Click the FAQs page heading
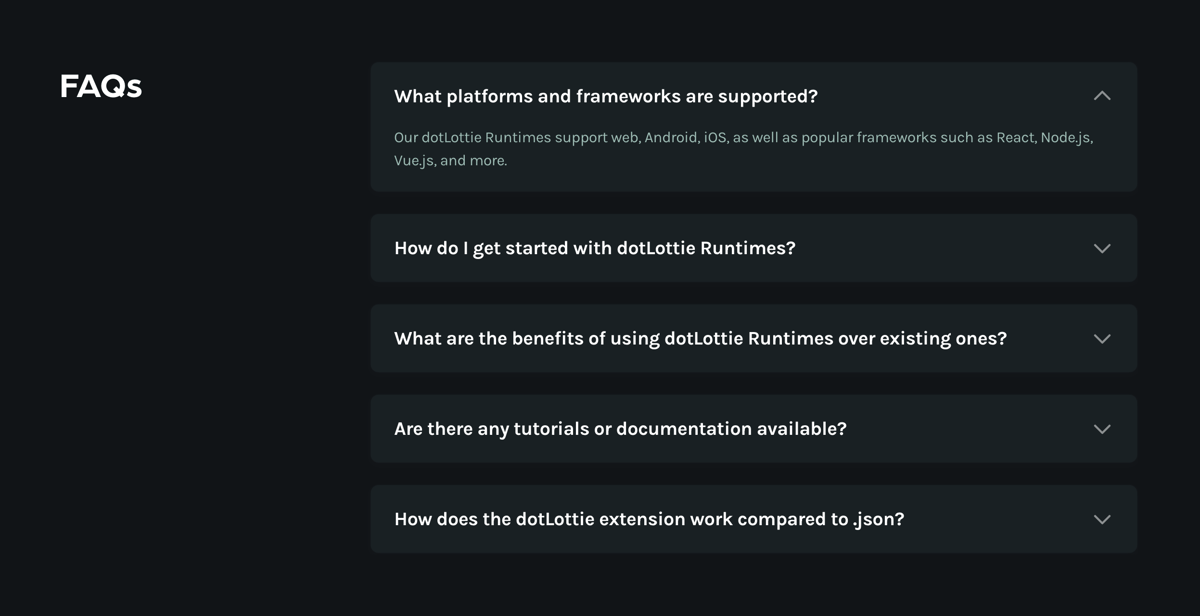Viewport: 1200px width, 616px height. pos(100,86)
